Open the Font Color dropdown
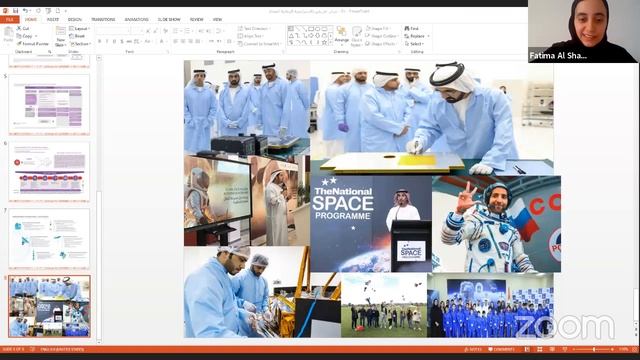This screenshot has height=360, width=640. click(x=163, y=41)
